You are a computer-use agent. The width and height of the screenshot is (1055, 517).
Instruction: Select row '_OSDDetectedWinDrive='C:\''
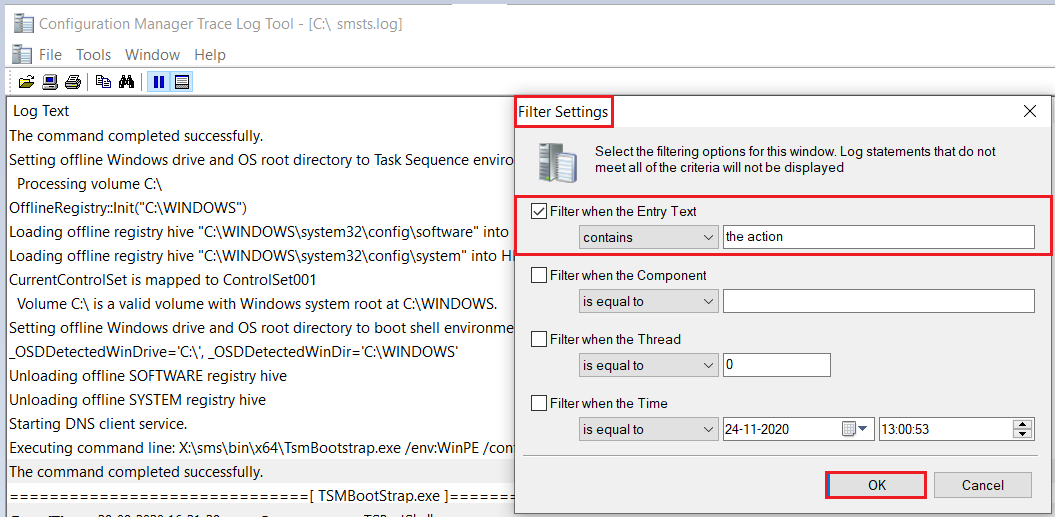point(260,351)
